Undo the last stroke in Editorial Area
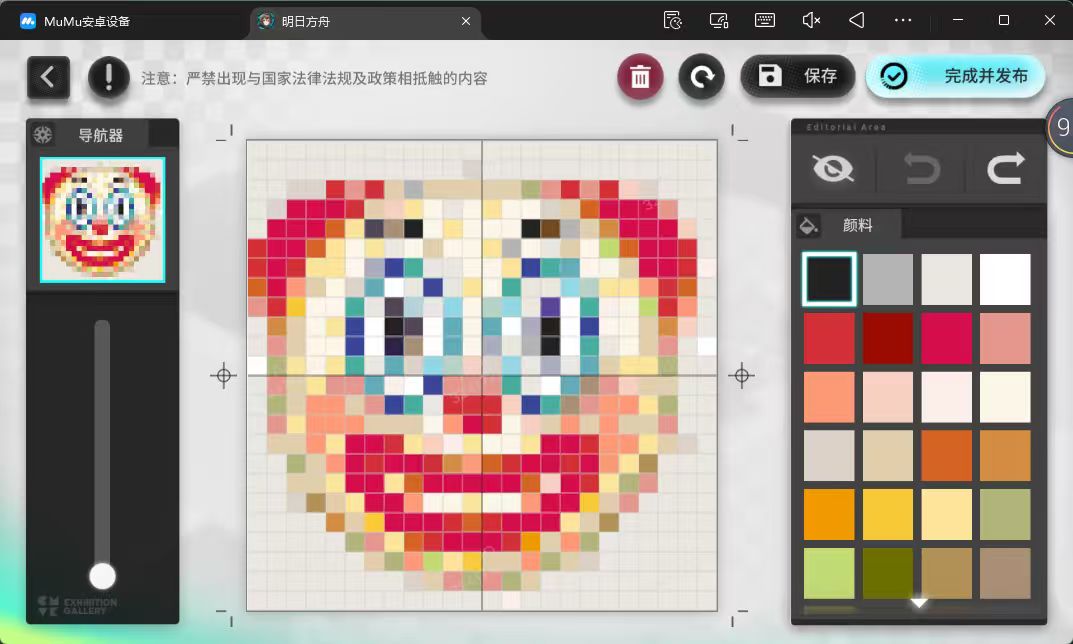1073x644 pixels. (921, 168)
